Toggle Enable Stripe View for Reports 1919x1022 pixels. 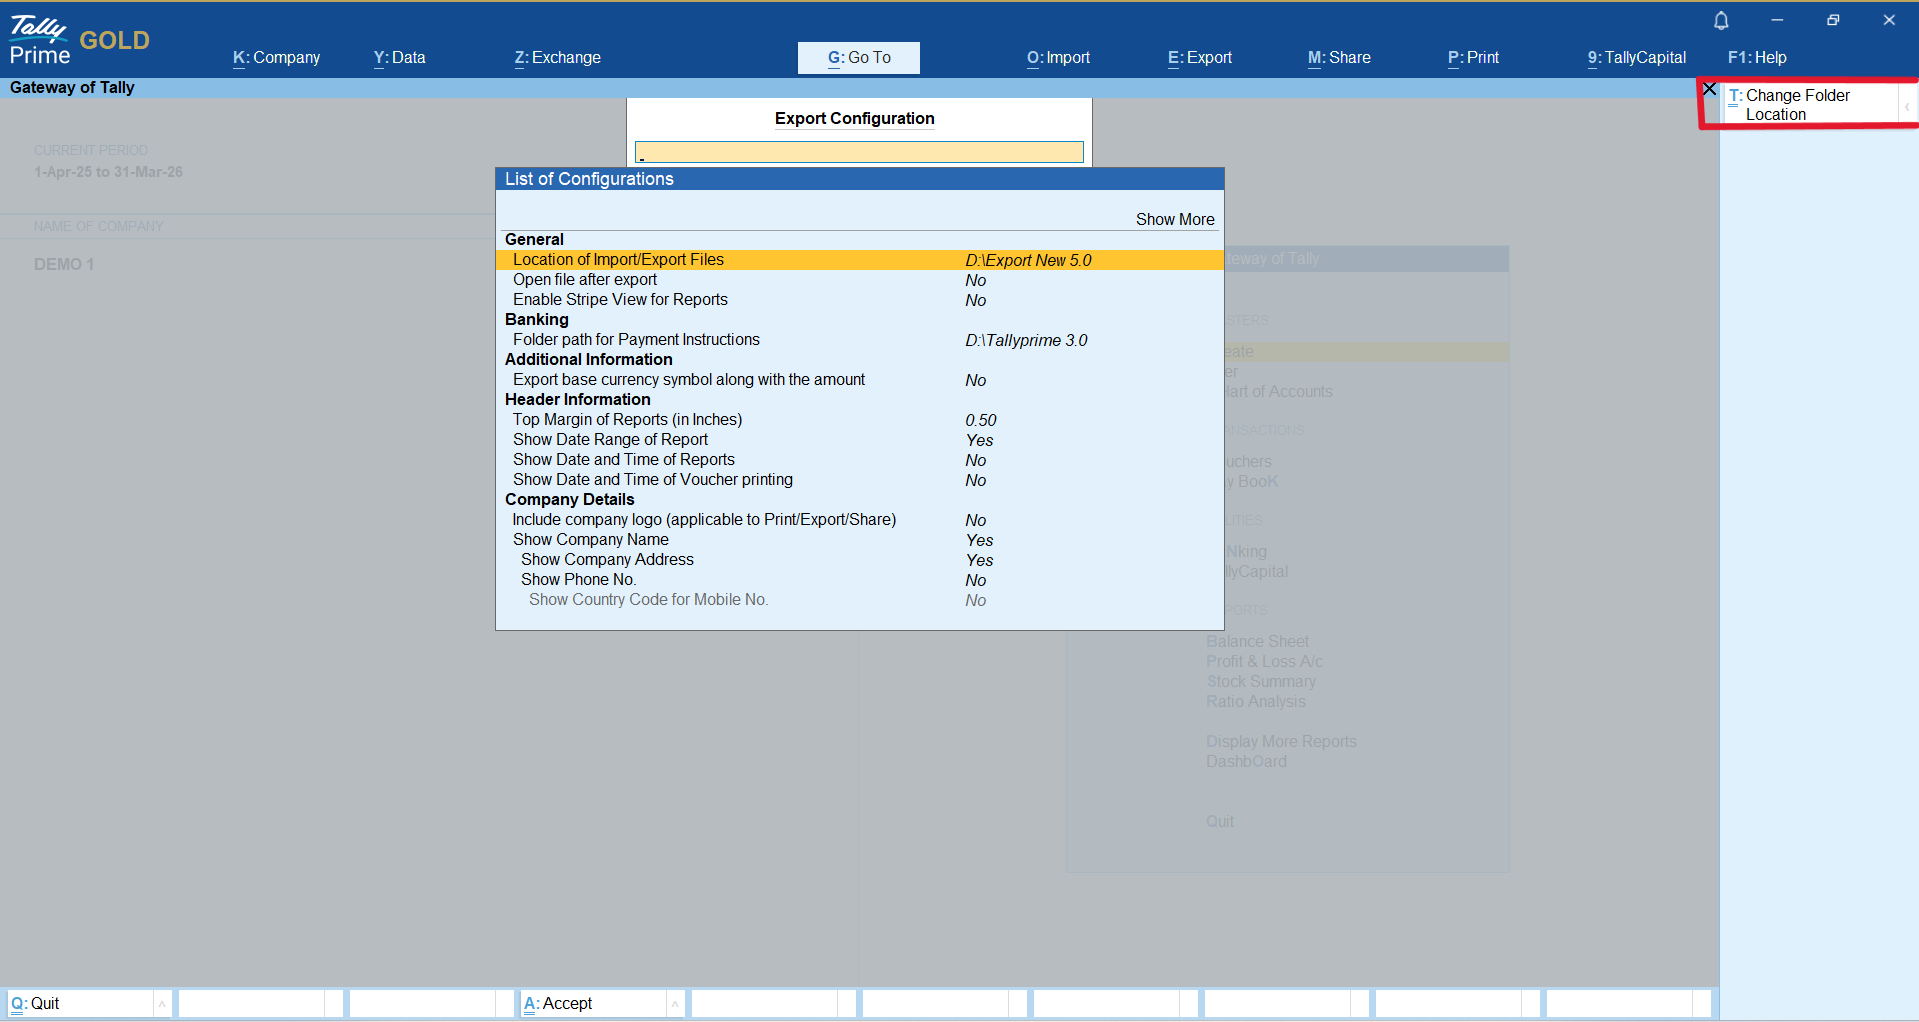[x=620, y=300]
